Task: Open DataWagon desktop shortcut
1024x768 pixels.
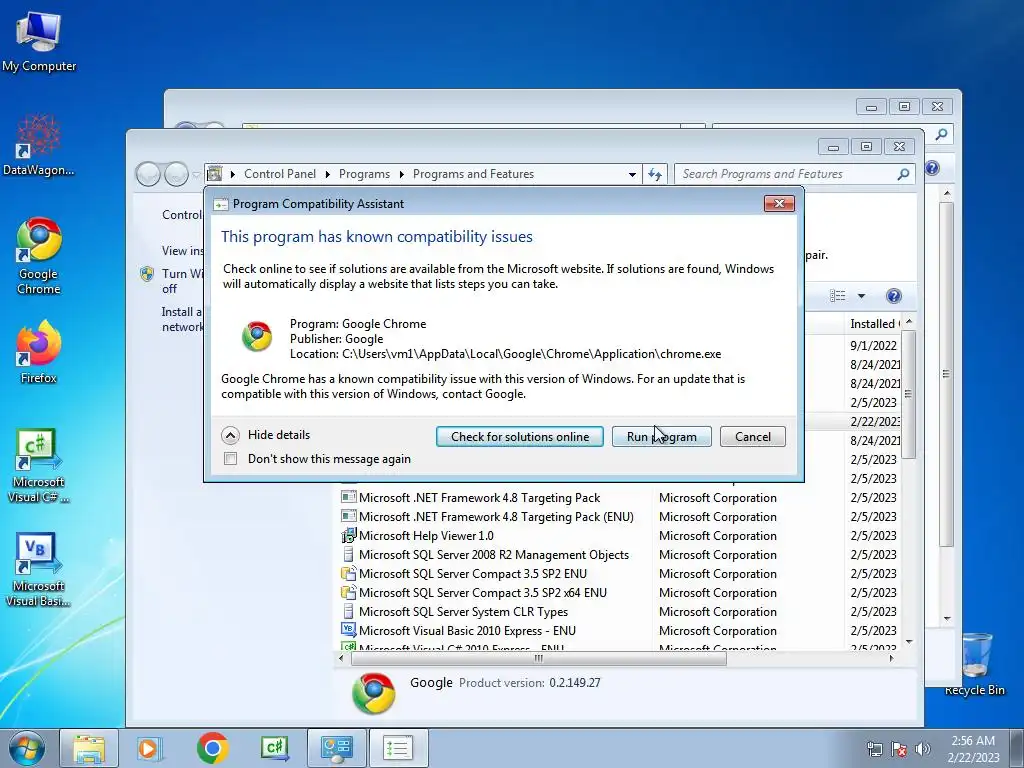Action: coord(39,145)
